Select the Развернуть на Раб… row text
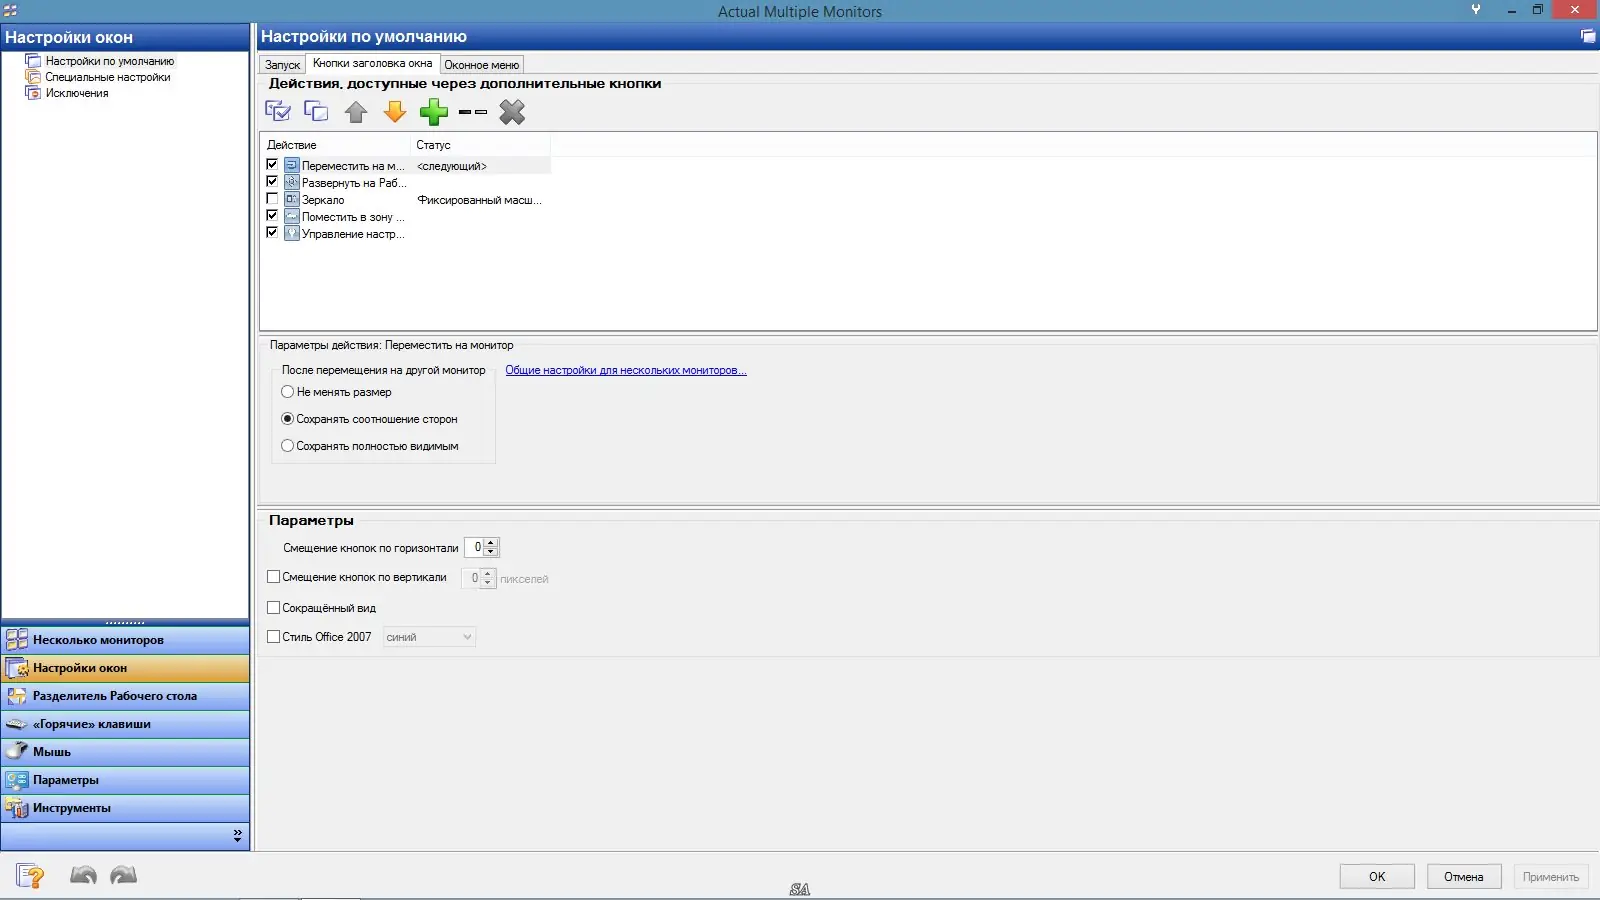The image size is (1600, 900). point(354,183)
